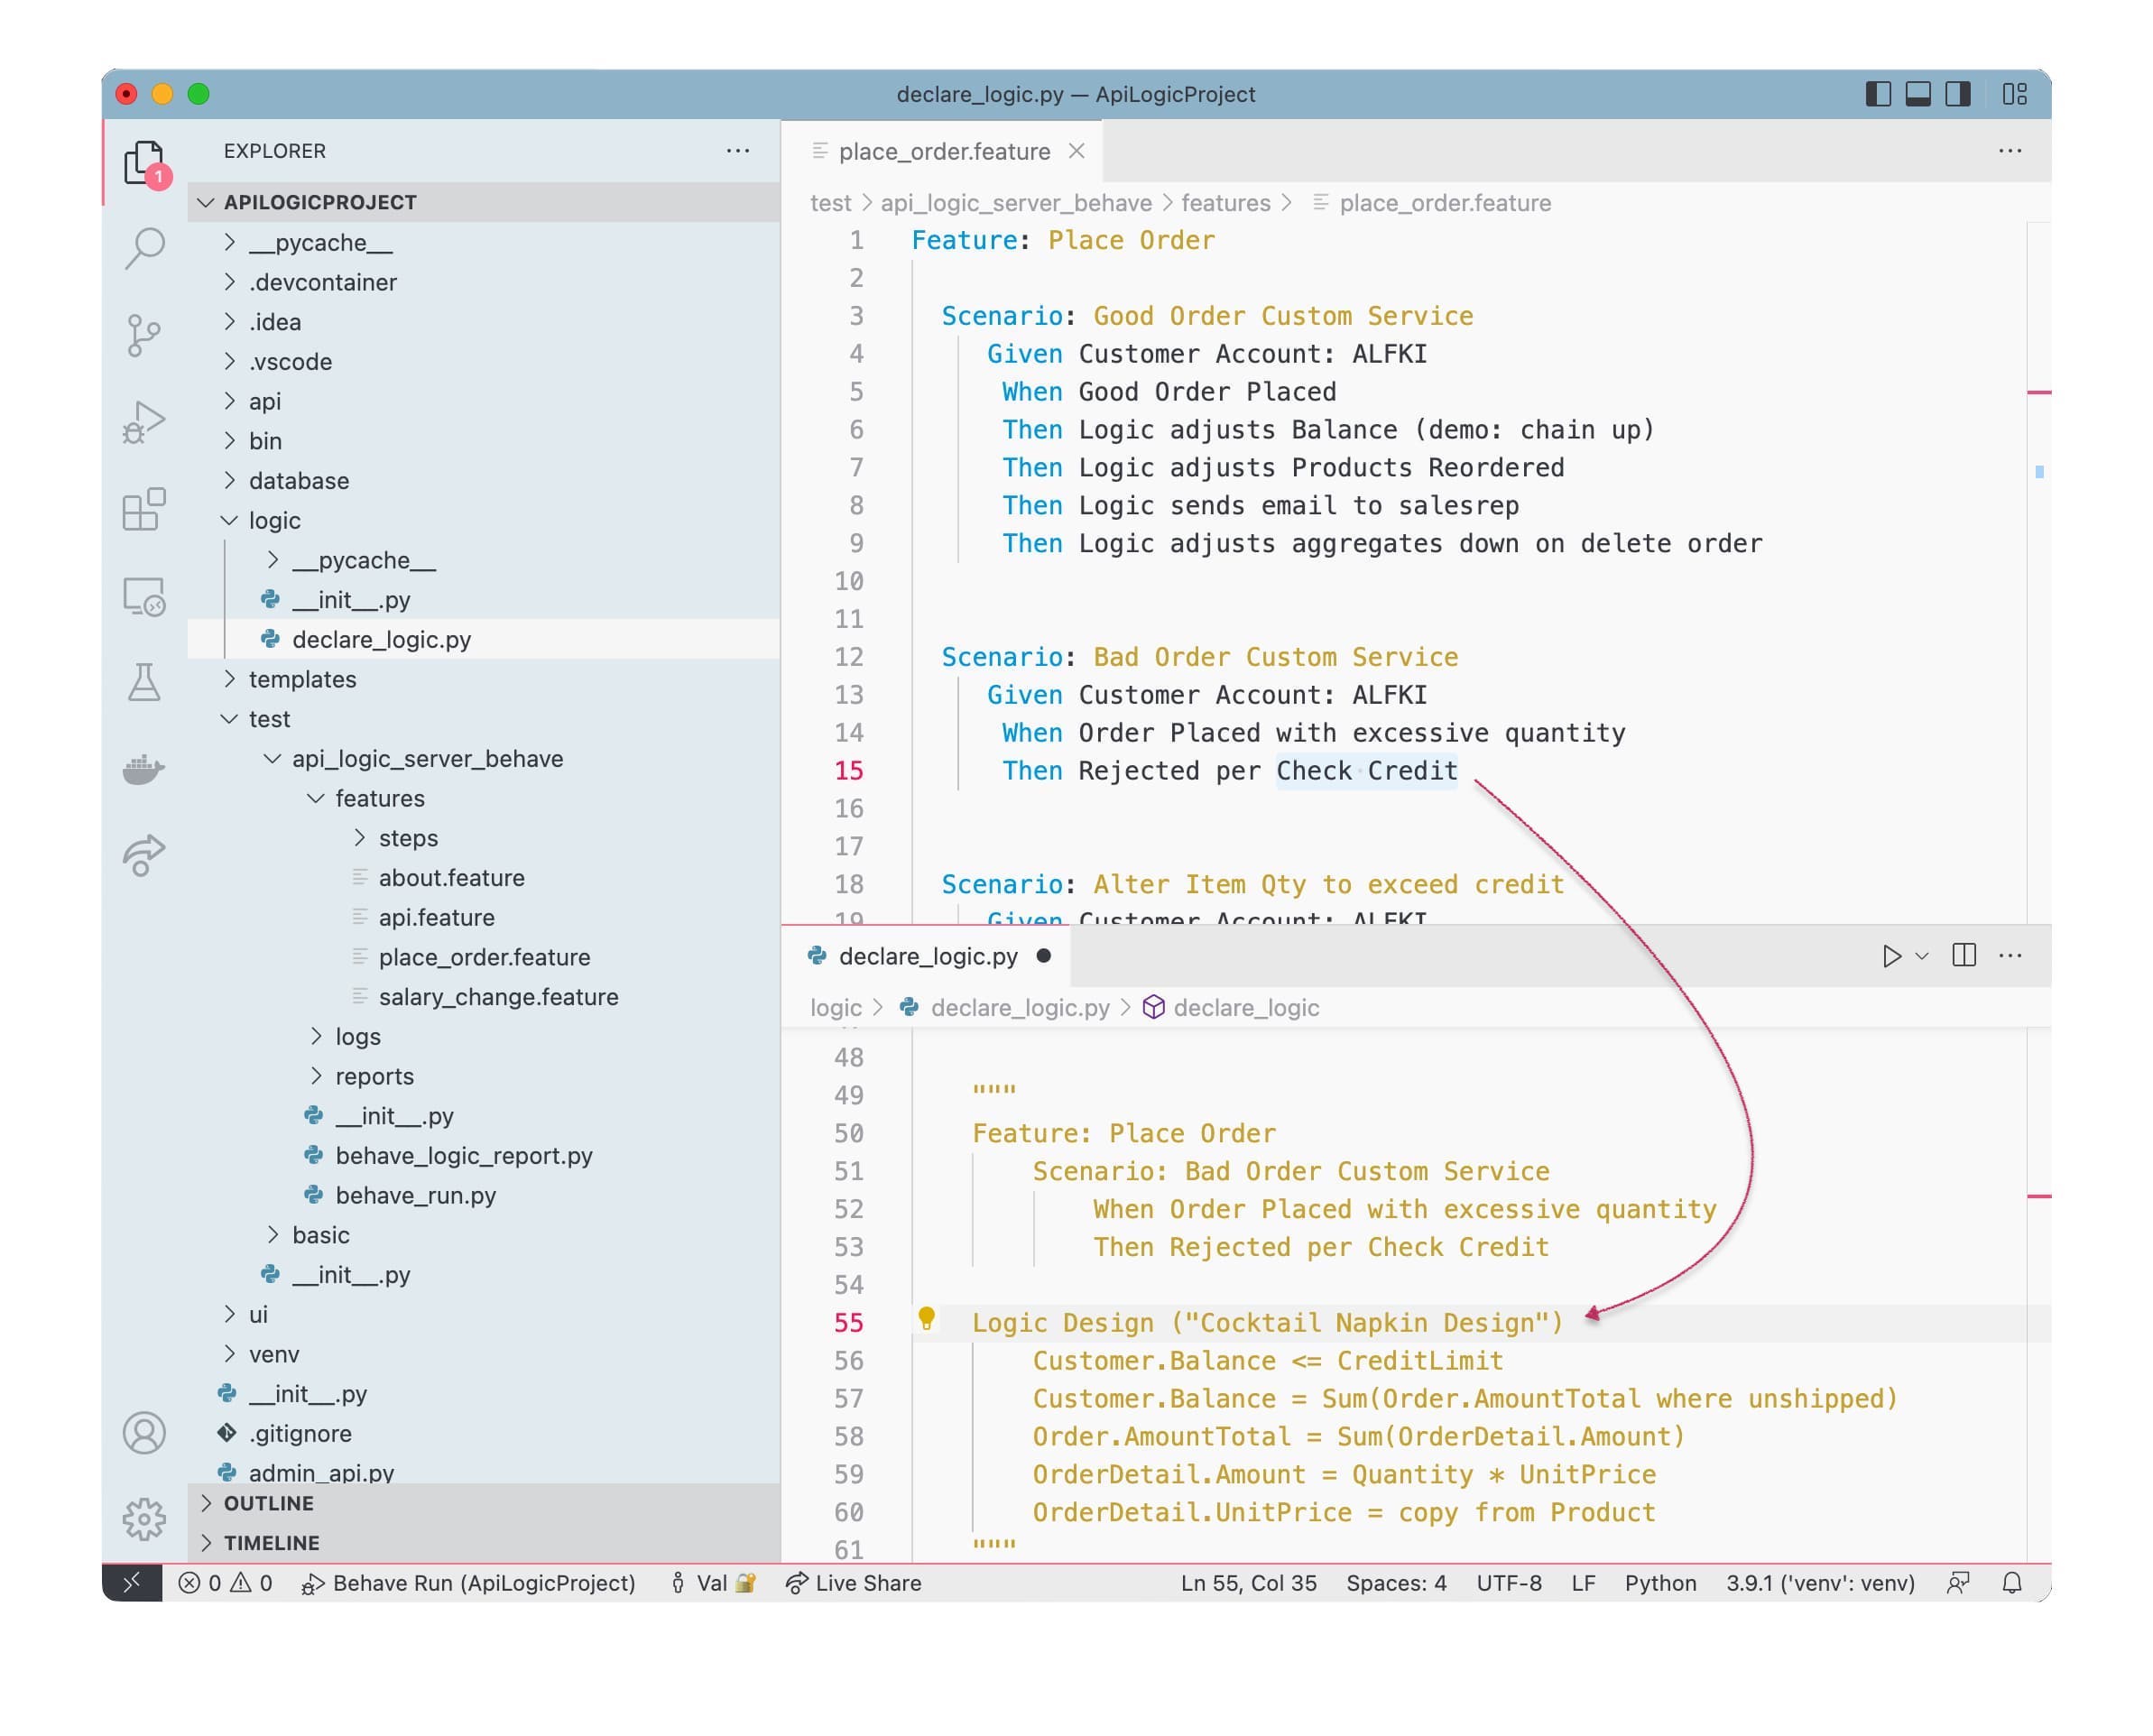2153x1736 pixels.
Task: Collapse the logic folder
Action: coord(274,521)
